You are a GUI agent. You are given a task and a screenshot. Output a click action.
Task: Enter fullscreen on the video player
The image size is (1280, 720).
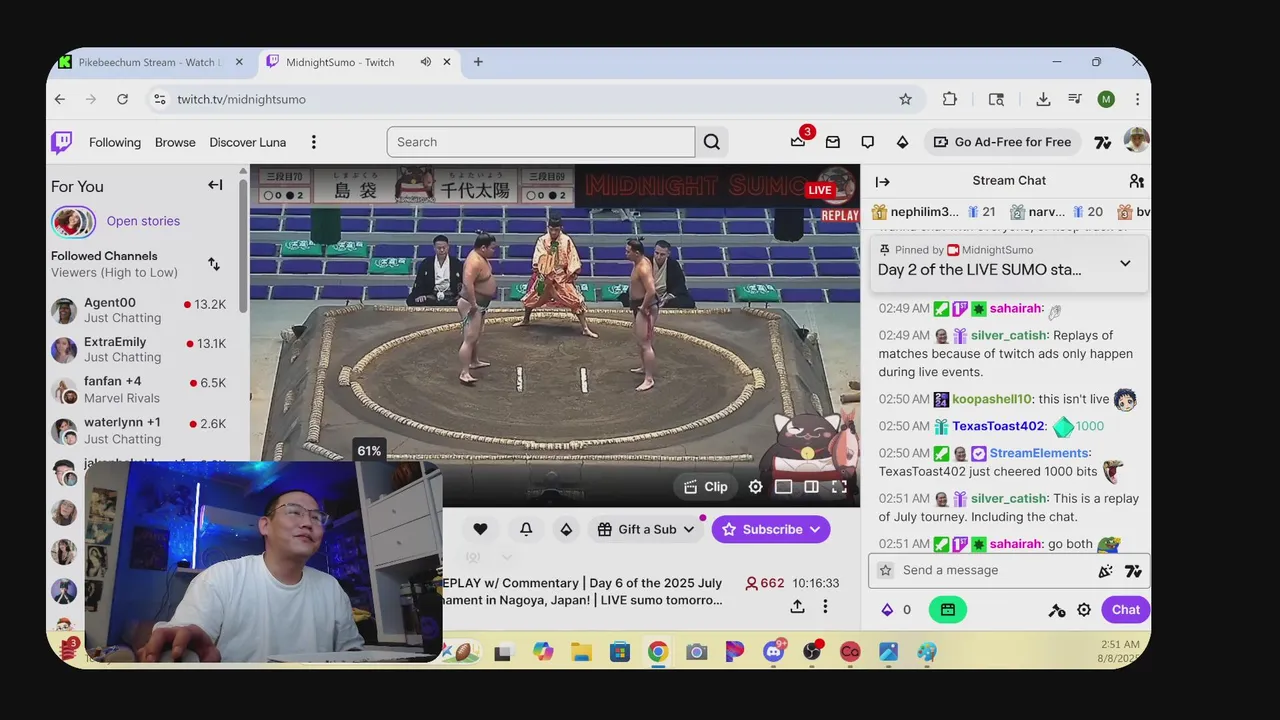click(x=839, y=487)
